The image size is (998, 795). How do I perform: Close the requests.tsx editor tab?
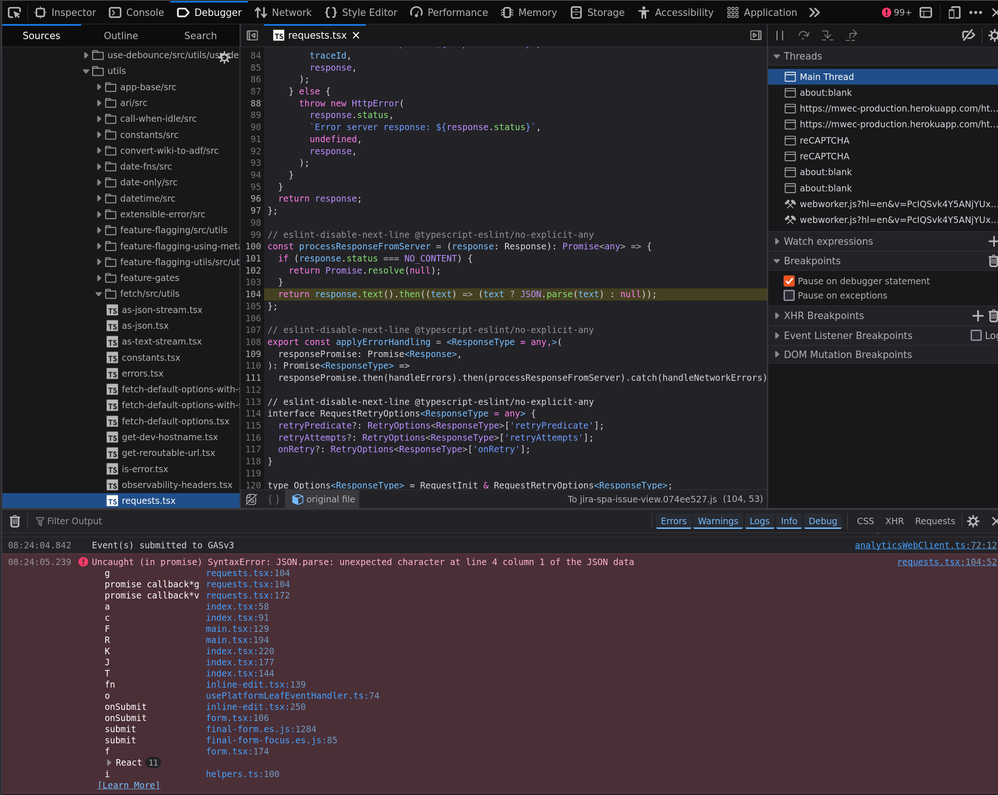coord(356,35)
